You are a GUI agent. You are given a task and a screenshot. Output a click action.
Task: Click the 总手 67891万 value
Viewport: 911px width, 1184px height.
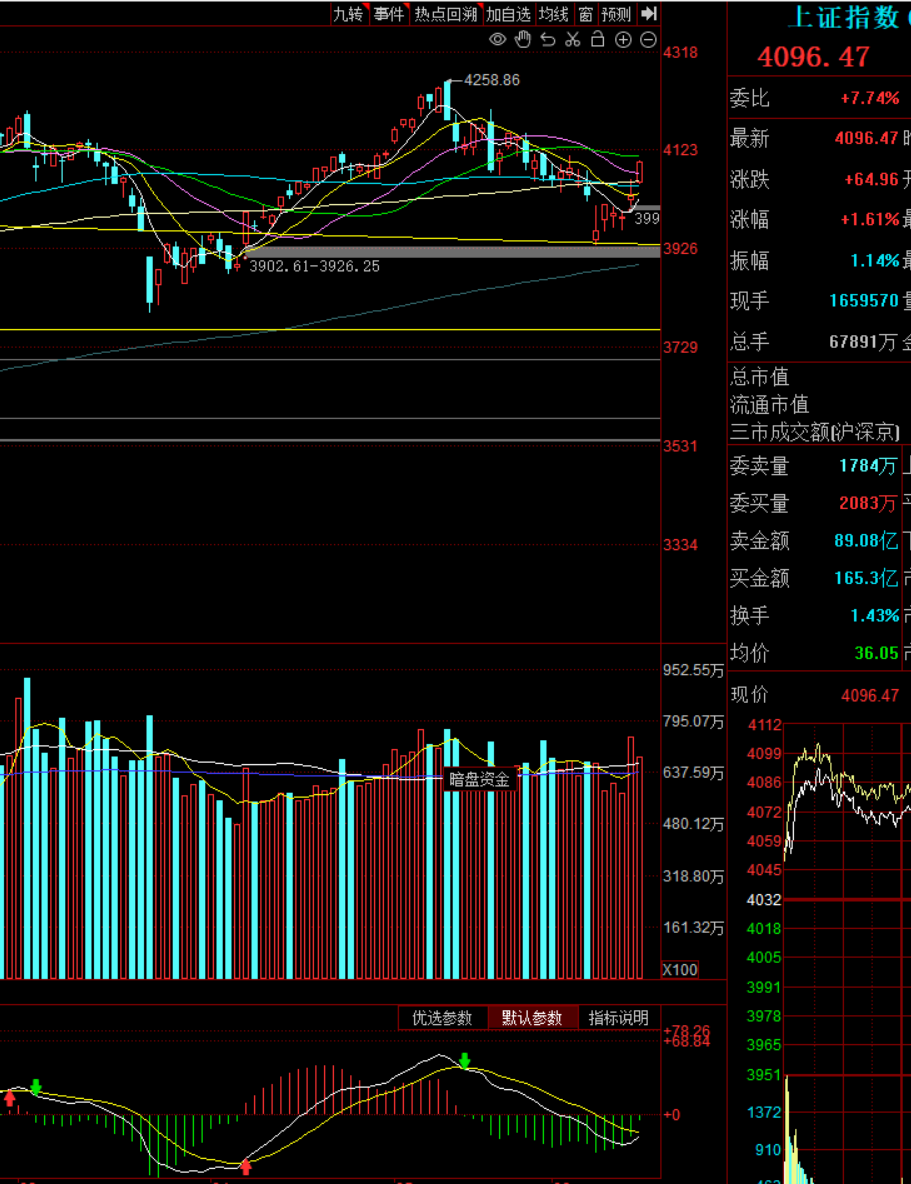[x=863, y=342]
